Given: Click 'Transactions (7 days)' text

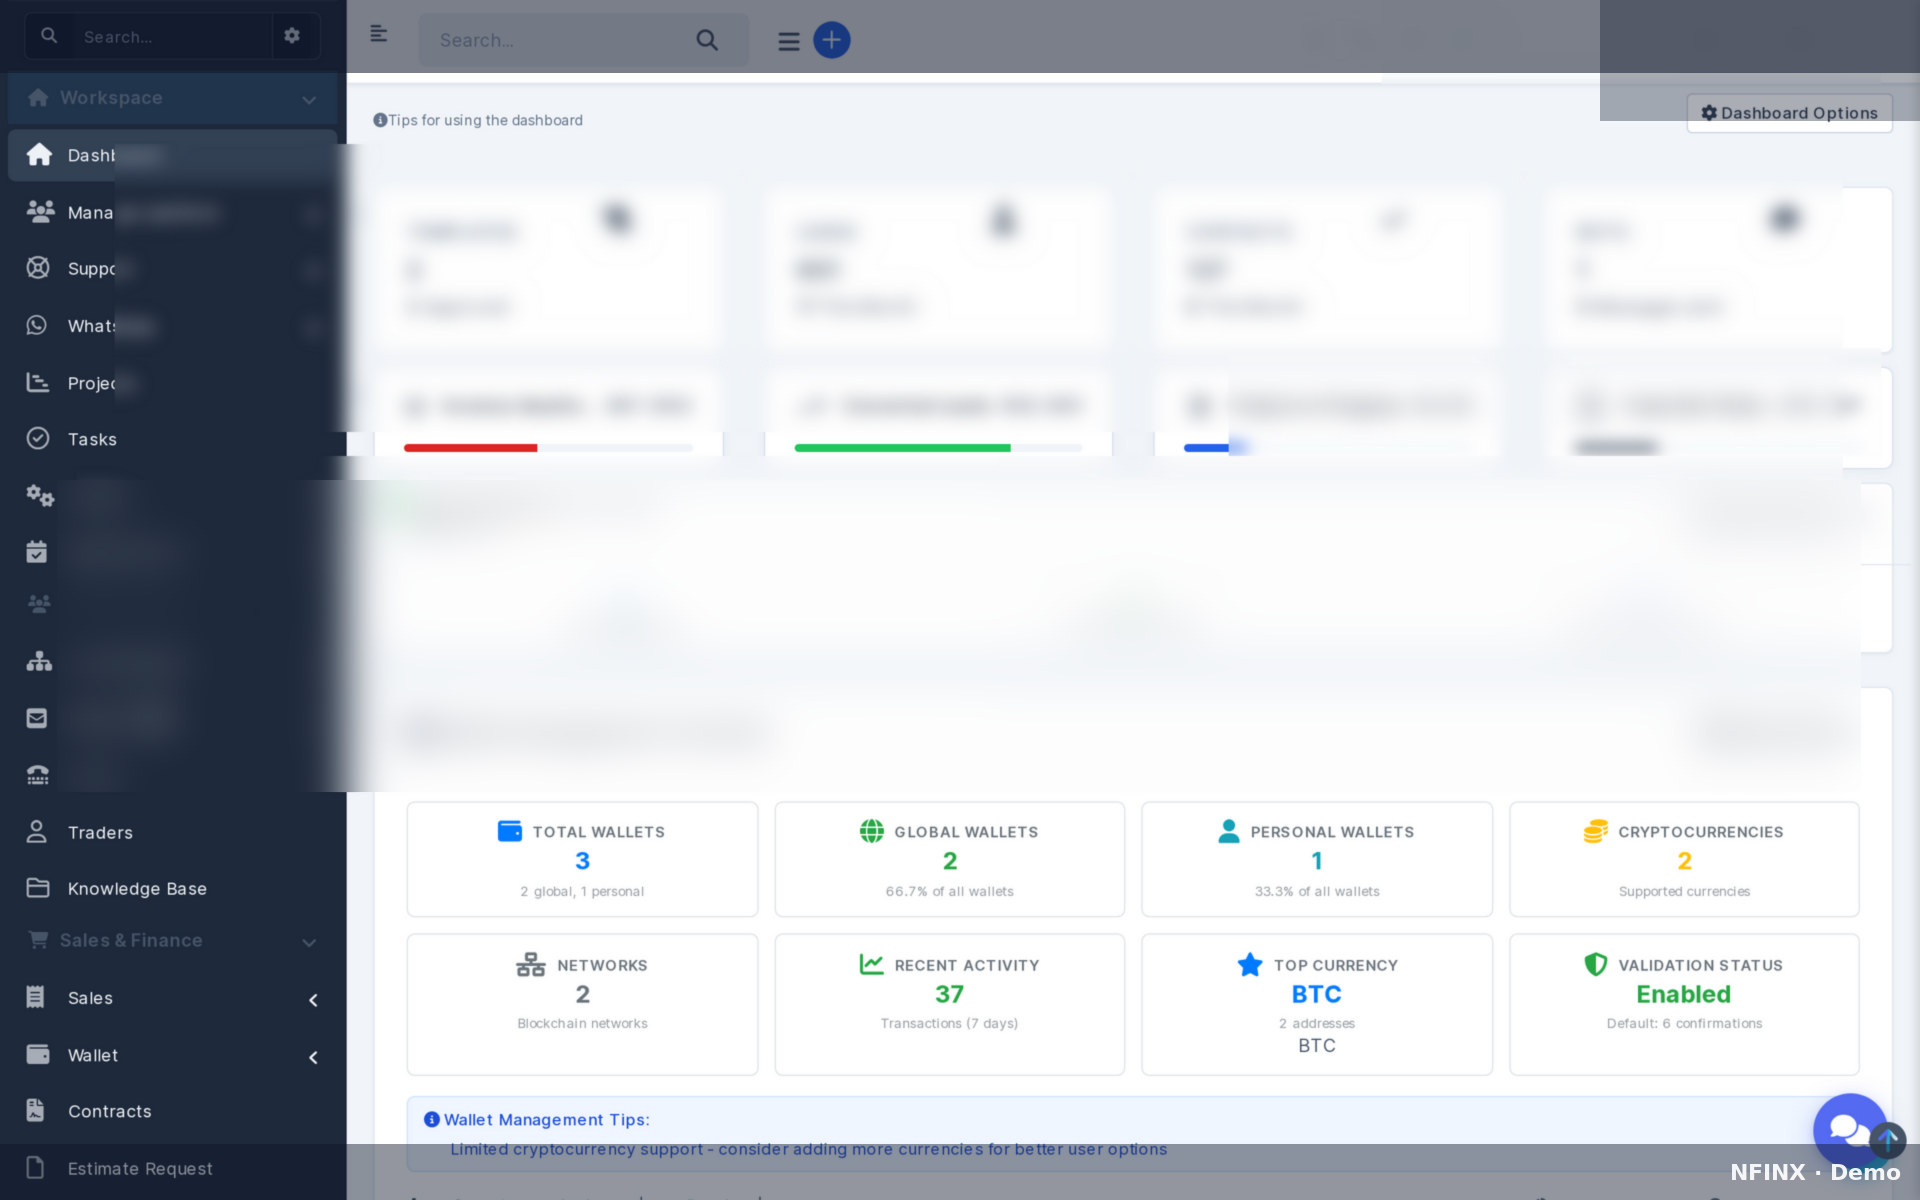Looking at the screenshot, I should click(x=949, y=1023).
